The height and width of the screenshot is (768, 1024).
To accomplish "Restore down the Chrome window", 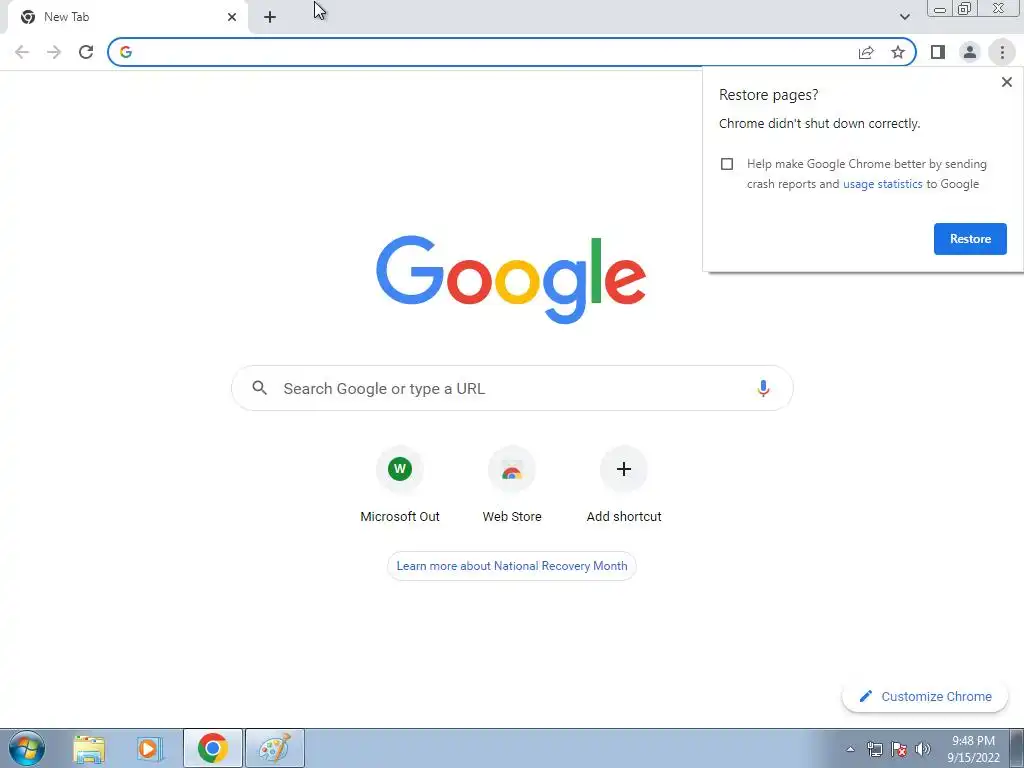I will (964, 9).
